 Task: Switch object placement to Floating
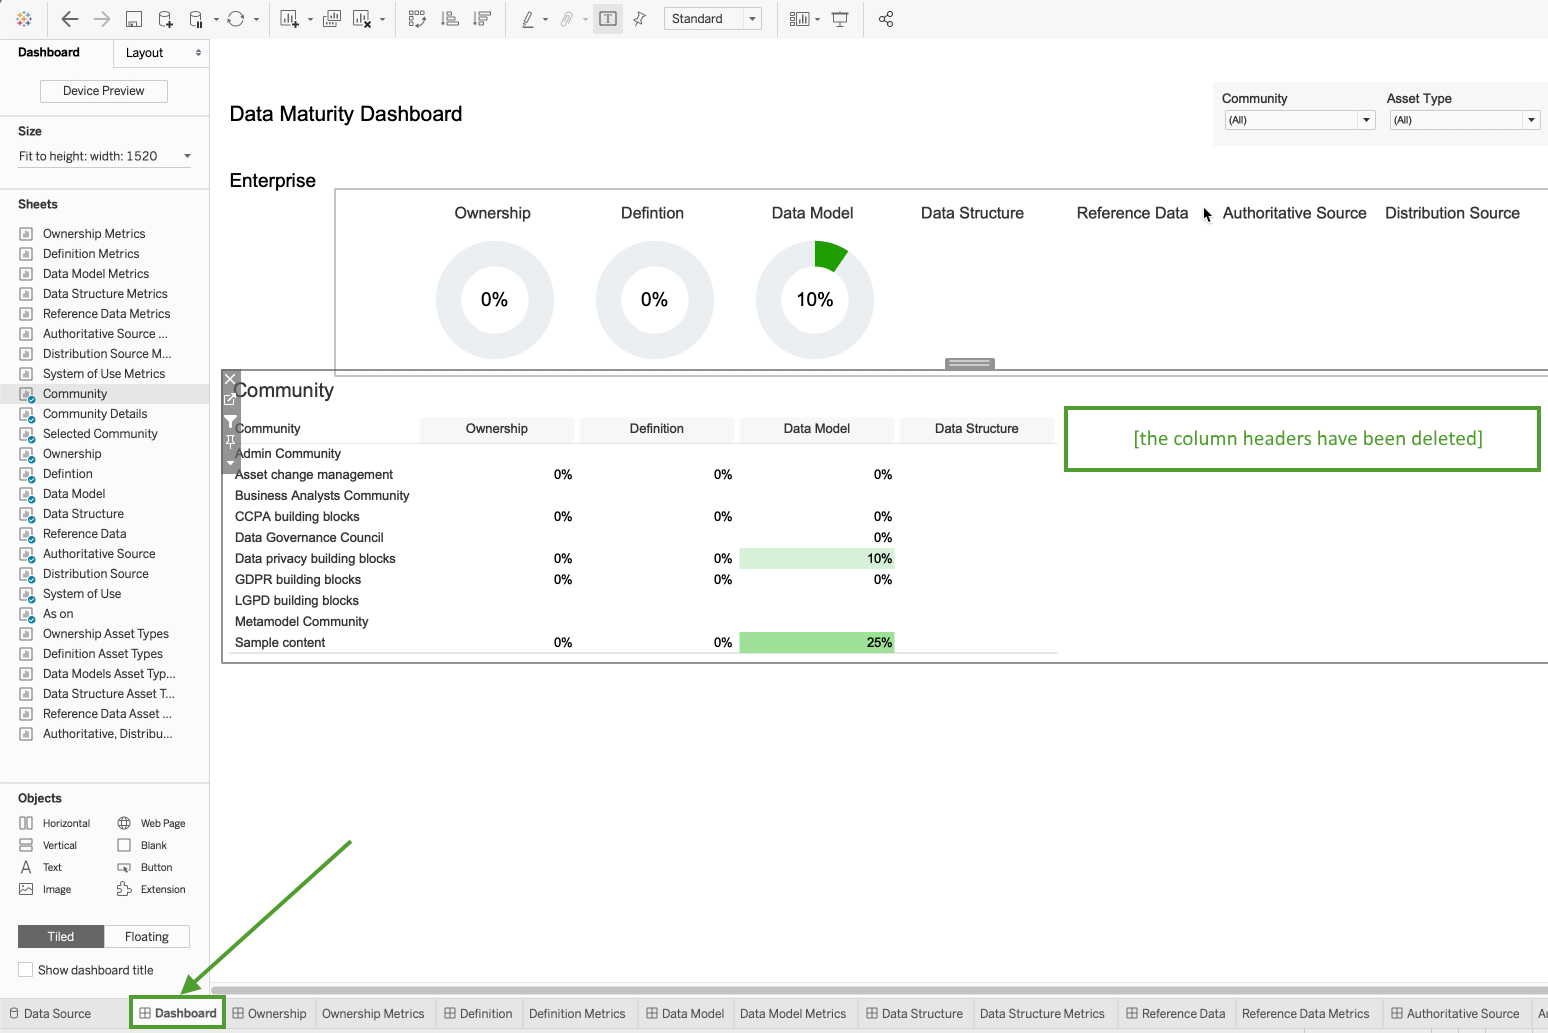point(147,937)
